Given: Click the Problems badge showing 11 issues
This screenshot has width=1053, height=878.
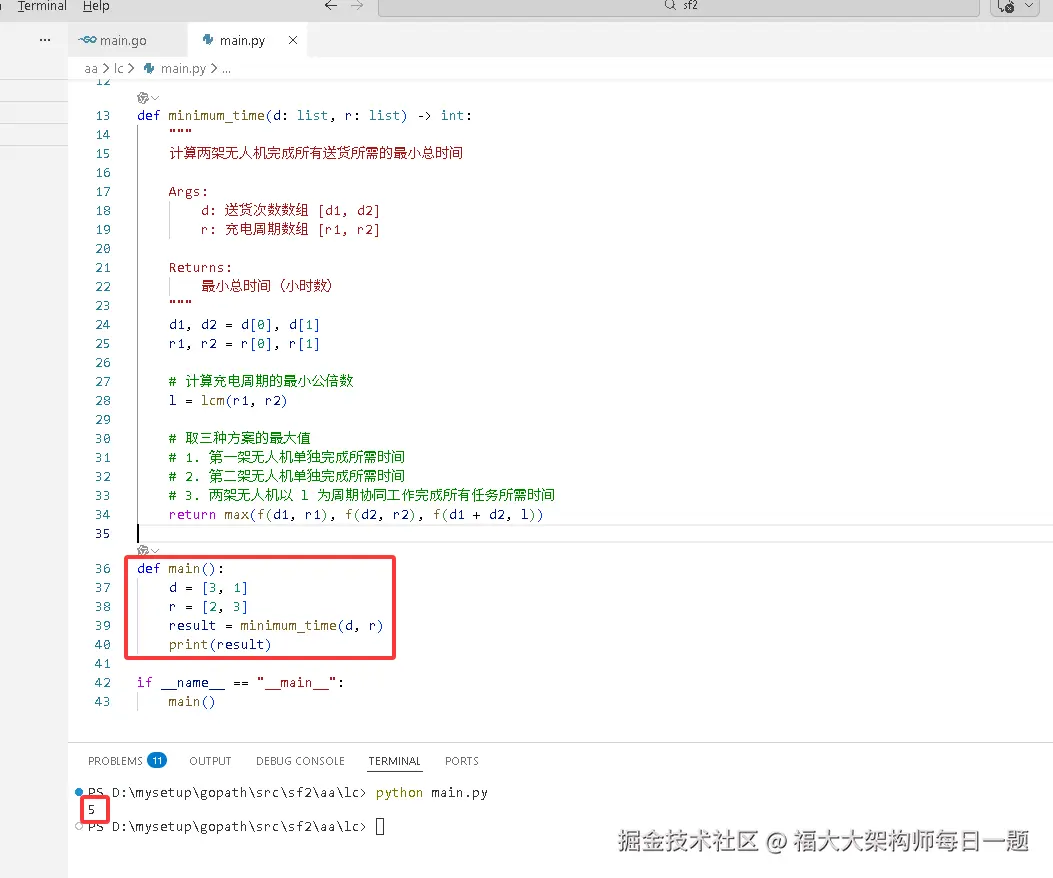Looking at the screenshot, I should coord(157,760).
